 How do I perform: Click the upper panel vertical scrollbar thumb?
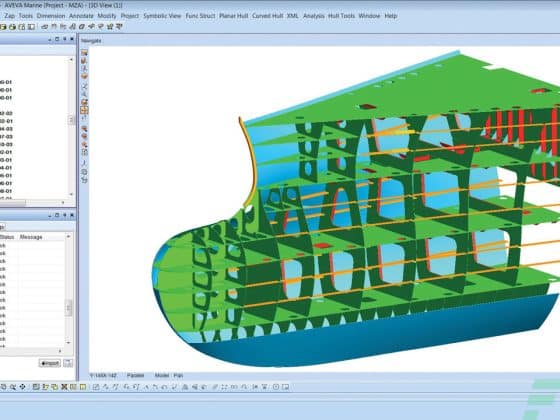[x=71, y=121]
